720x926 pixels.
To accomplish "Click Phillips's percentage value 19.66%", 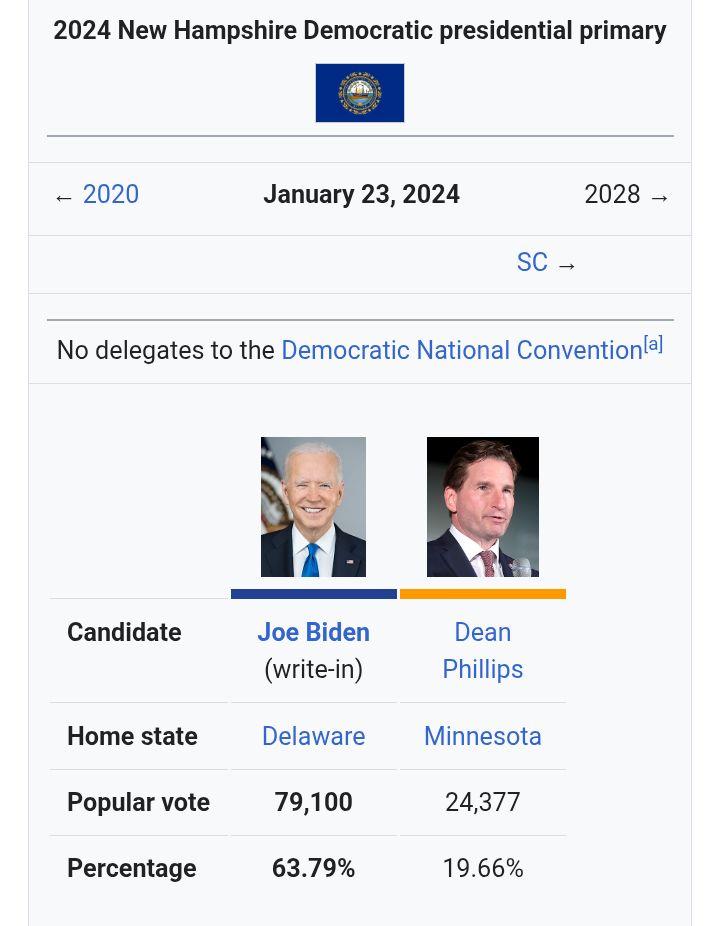I will point(483,869).
